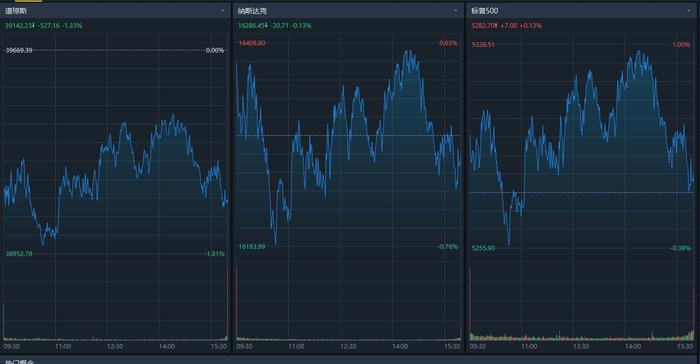Image resolution: width=700 pixels, height=364 pixels.
Task: Click the 0.63% label in 纳斯达克 chart
Action: point(448,43)
